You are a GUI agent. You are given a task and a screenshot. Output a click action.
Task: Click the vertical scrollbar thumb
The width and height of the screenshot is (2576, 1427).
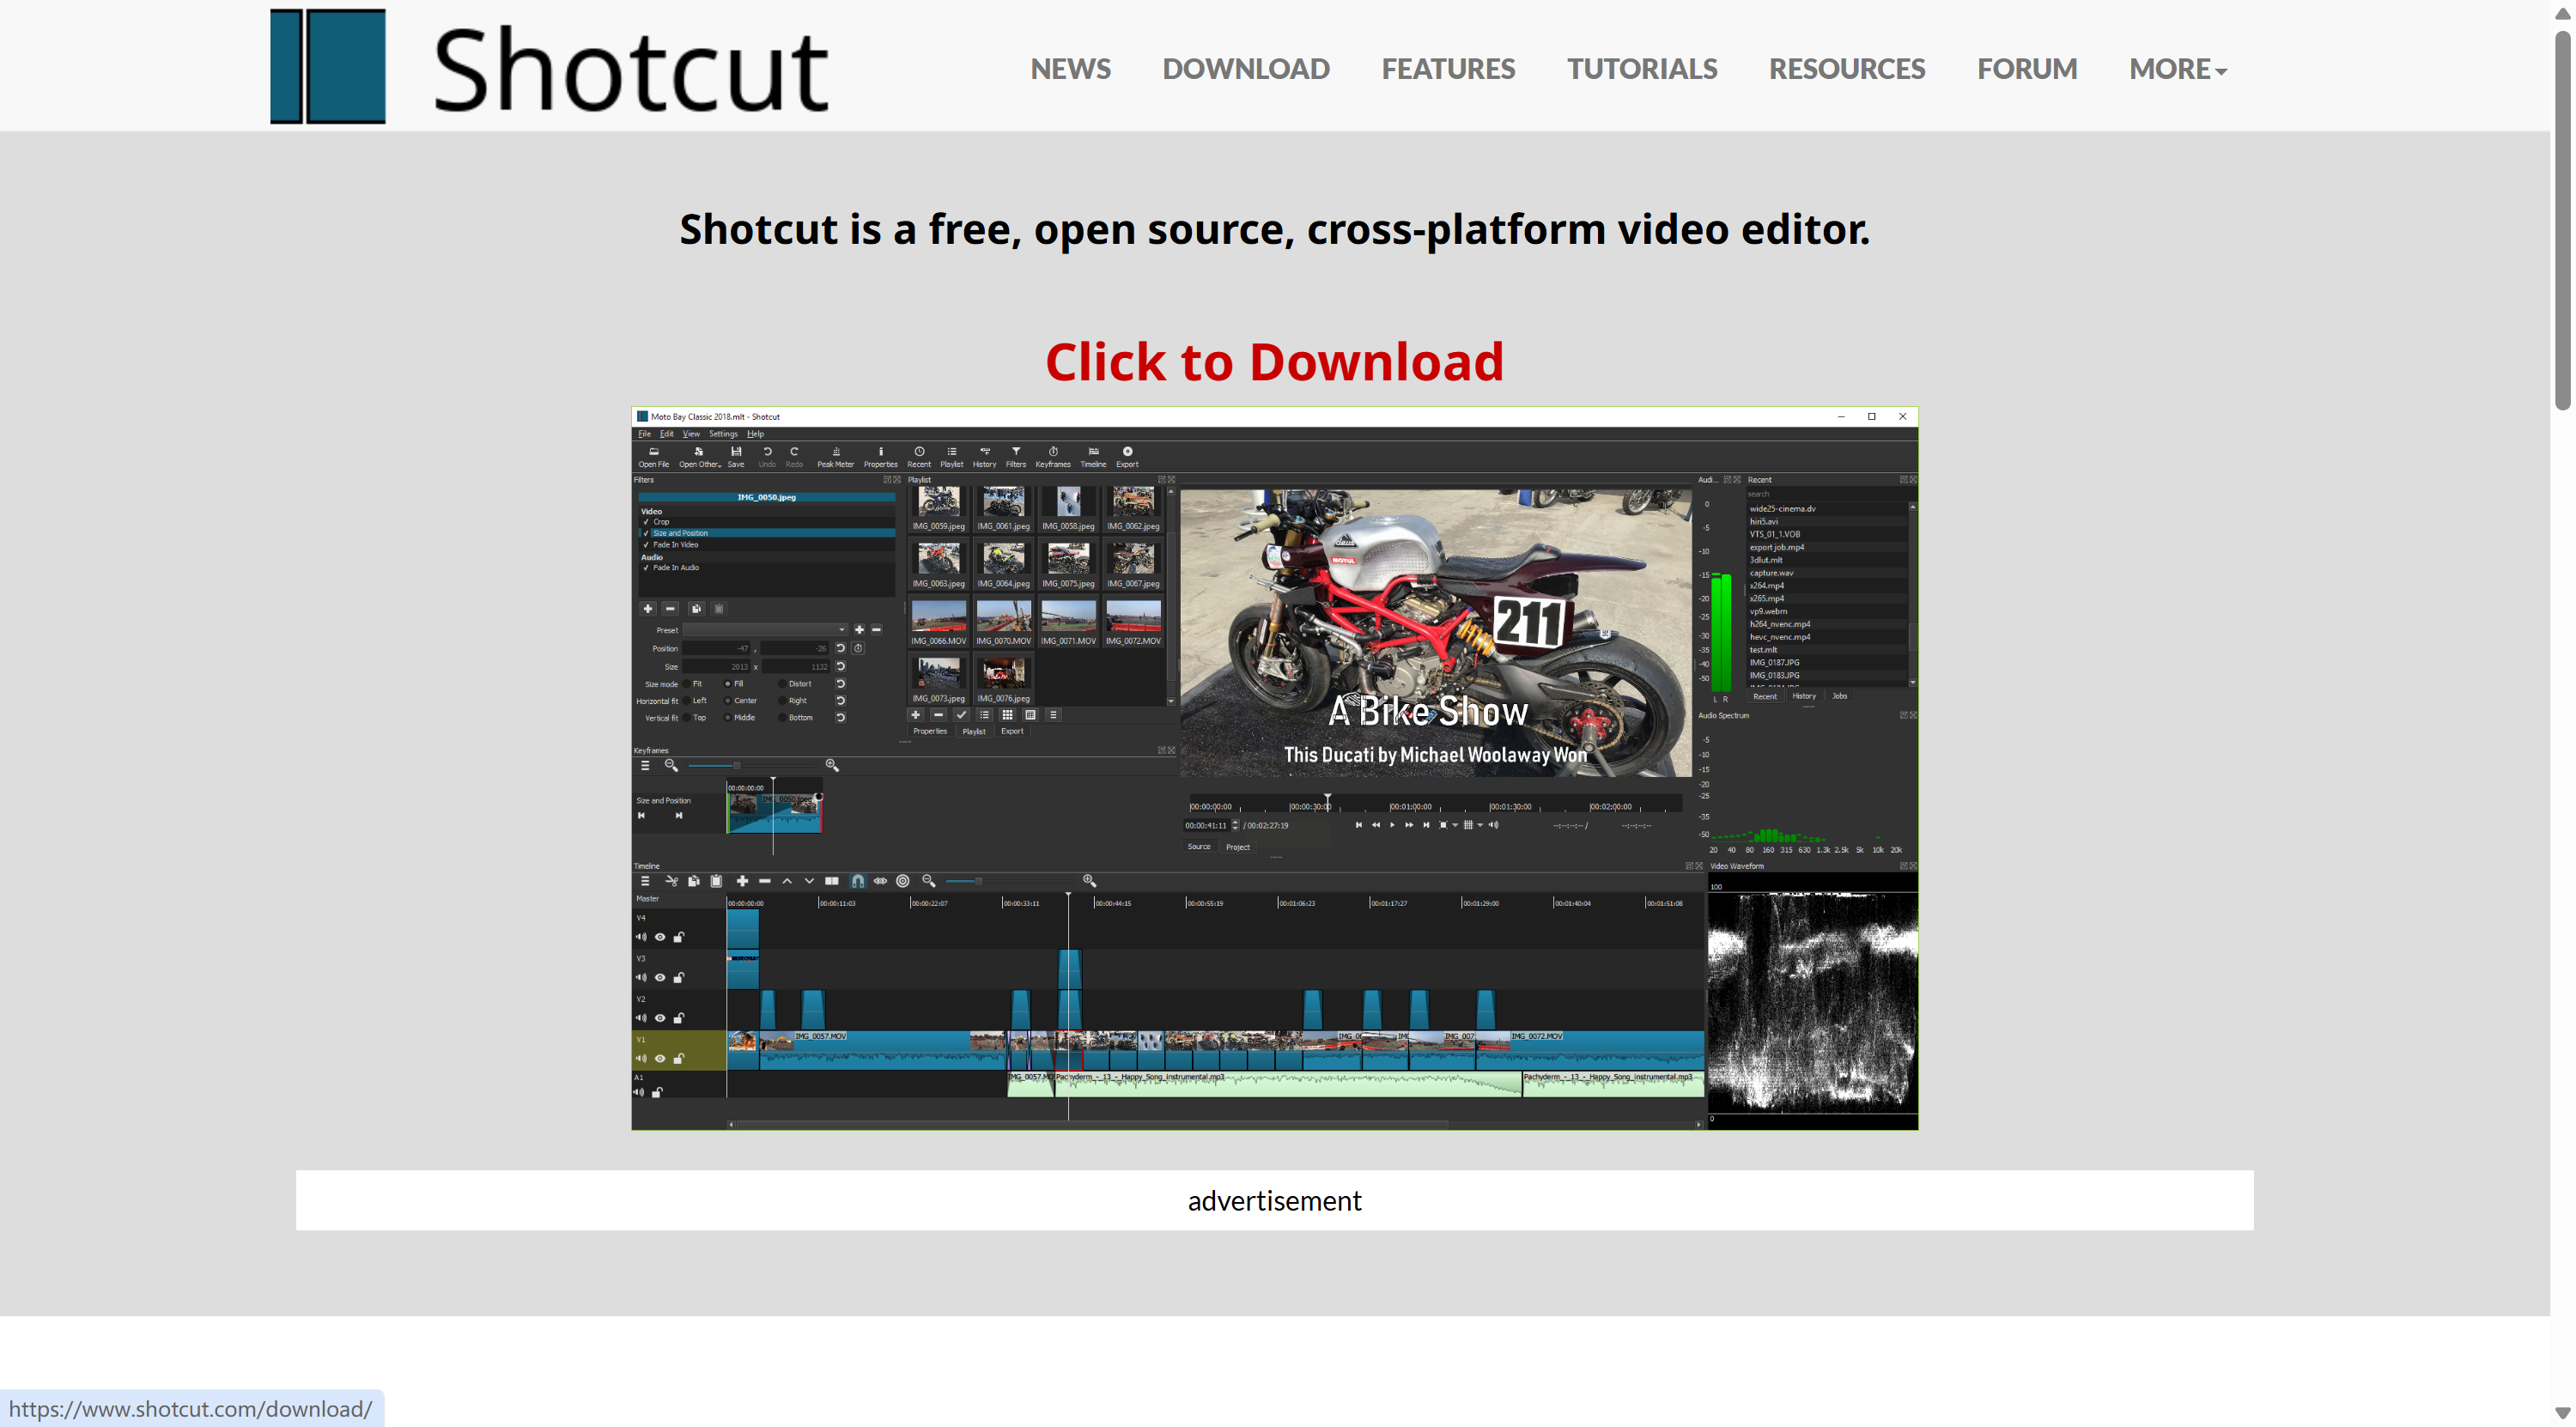tap(2563, 220)
